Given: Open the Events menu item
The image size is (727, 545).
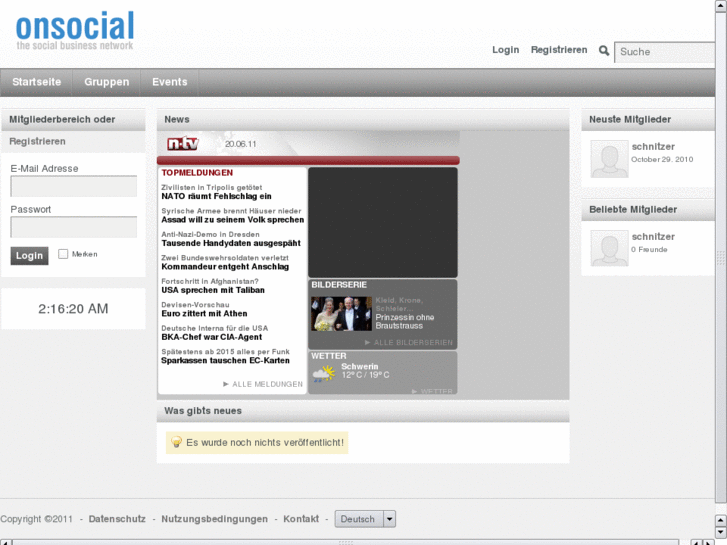Looking at the screenshot, I should pyautogui.click(x=170, y=82).
